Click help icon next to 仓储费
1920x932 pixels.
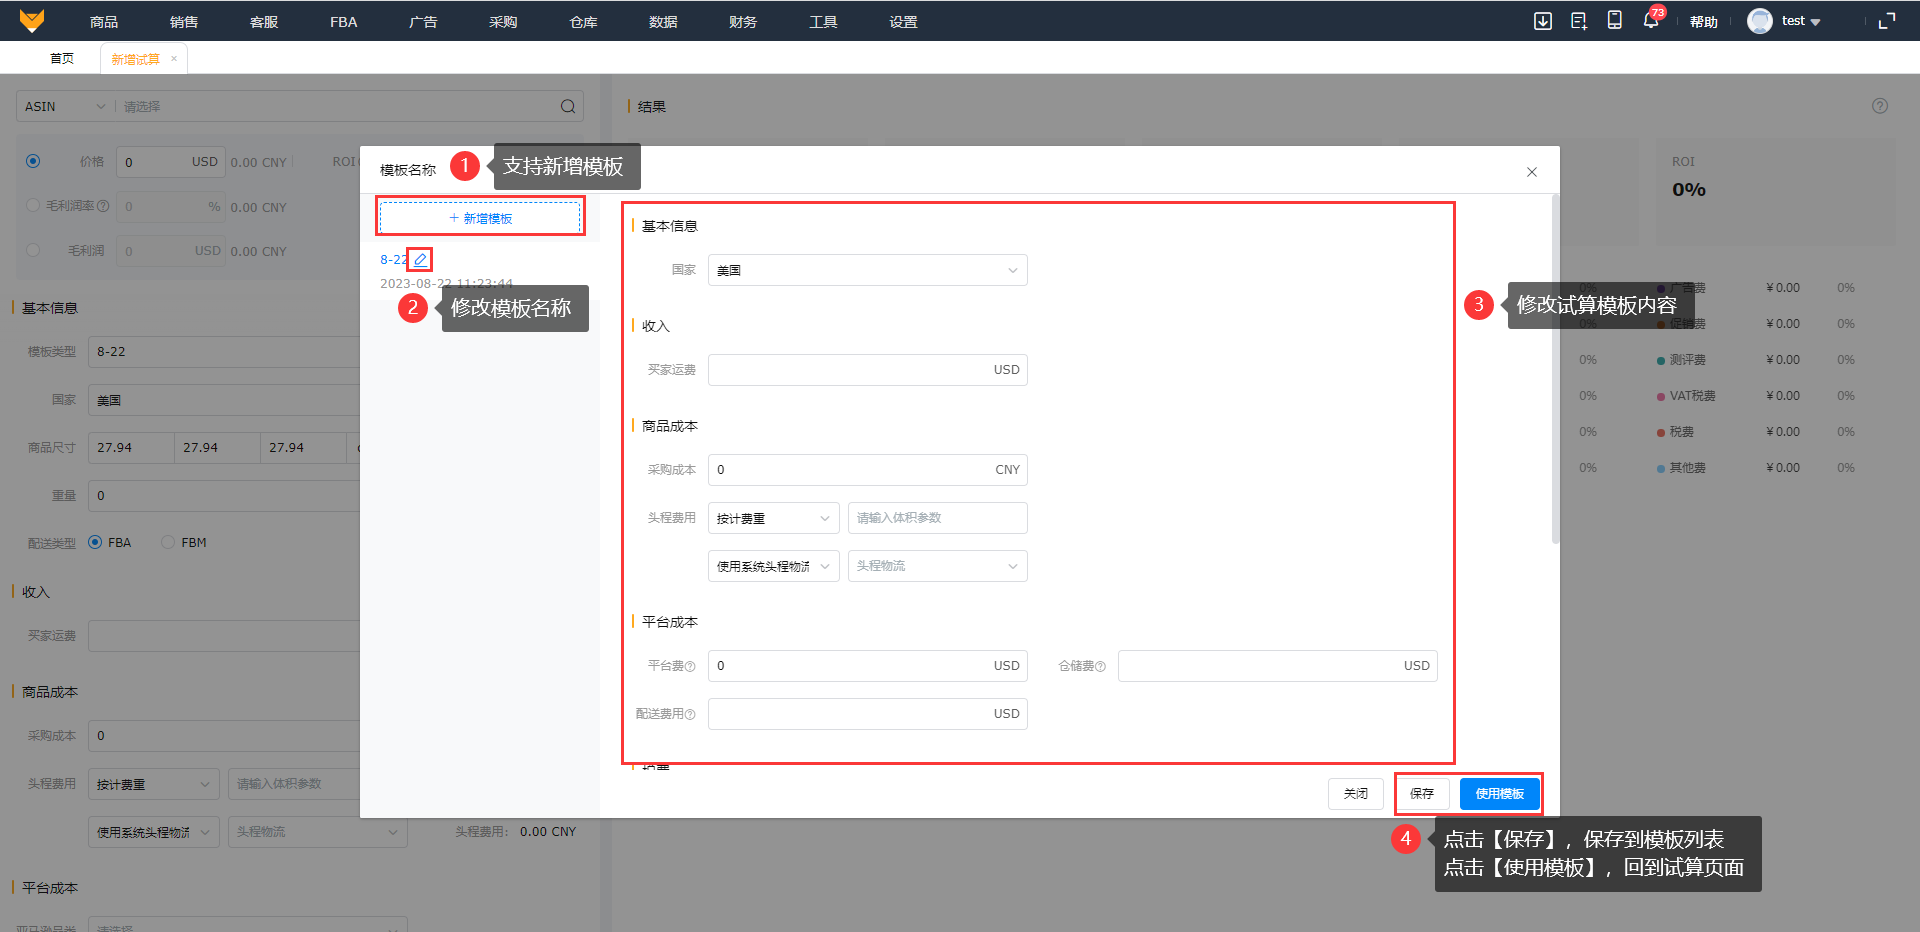[1100, 667]
